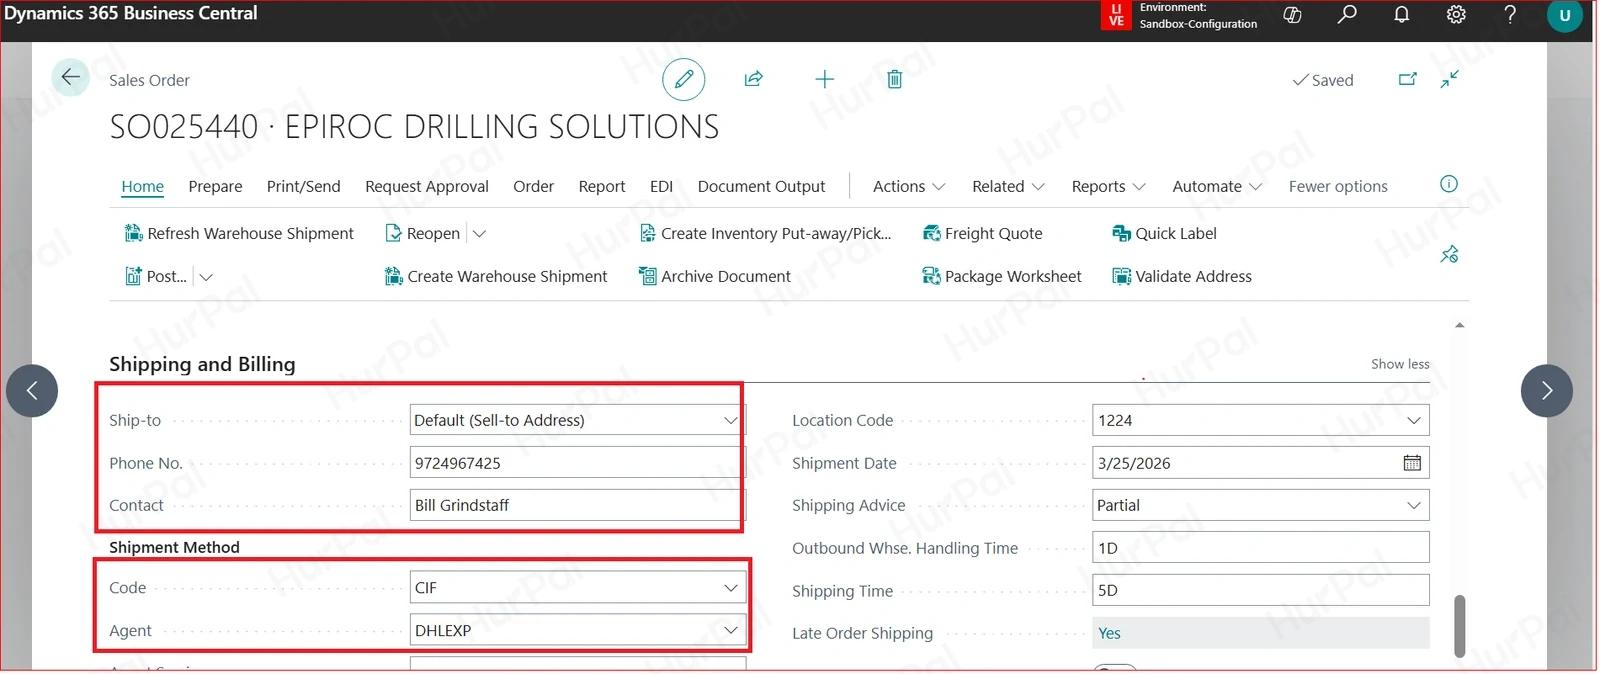Image resolution: width=1600 pixels, height=674 pixels.
Task: Open Location Code dropdown
Action: 1414,420
